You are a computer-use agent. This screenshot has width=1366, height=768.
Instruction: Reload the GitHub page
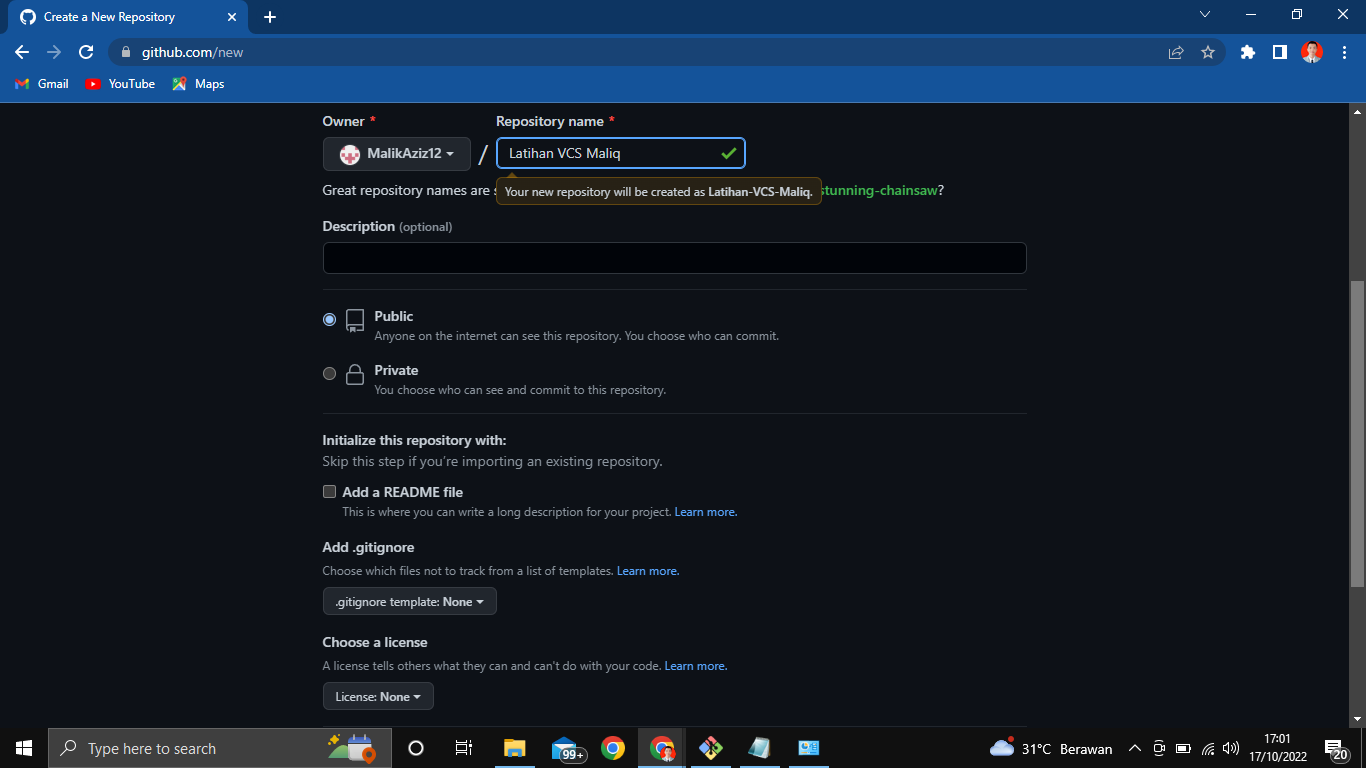[86, 52]
